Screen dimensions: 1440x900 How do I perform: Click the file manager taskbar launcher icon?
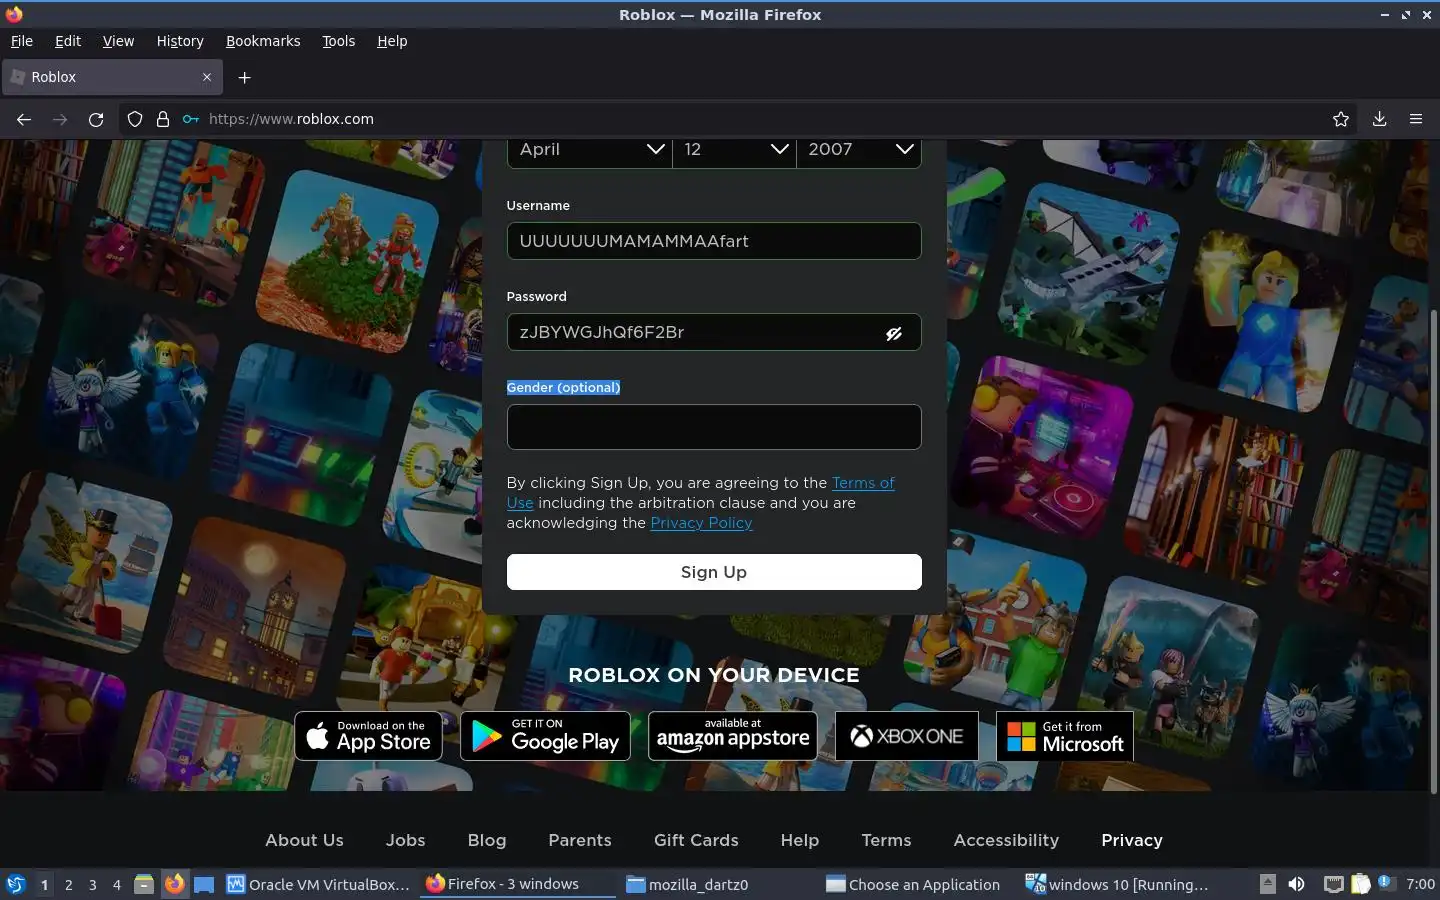(x=144, y=884)
